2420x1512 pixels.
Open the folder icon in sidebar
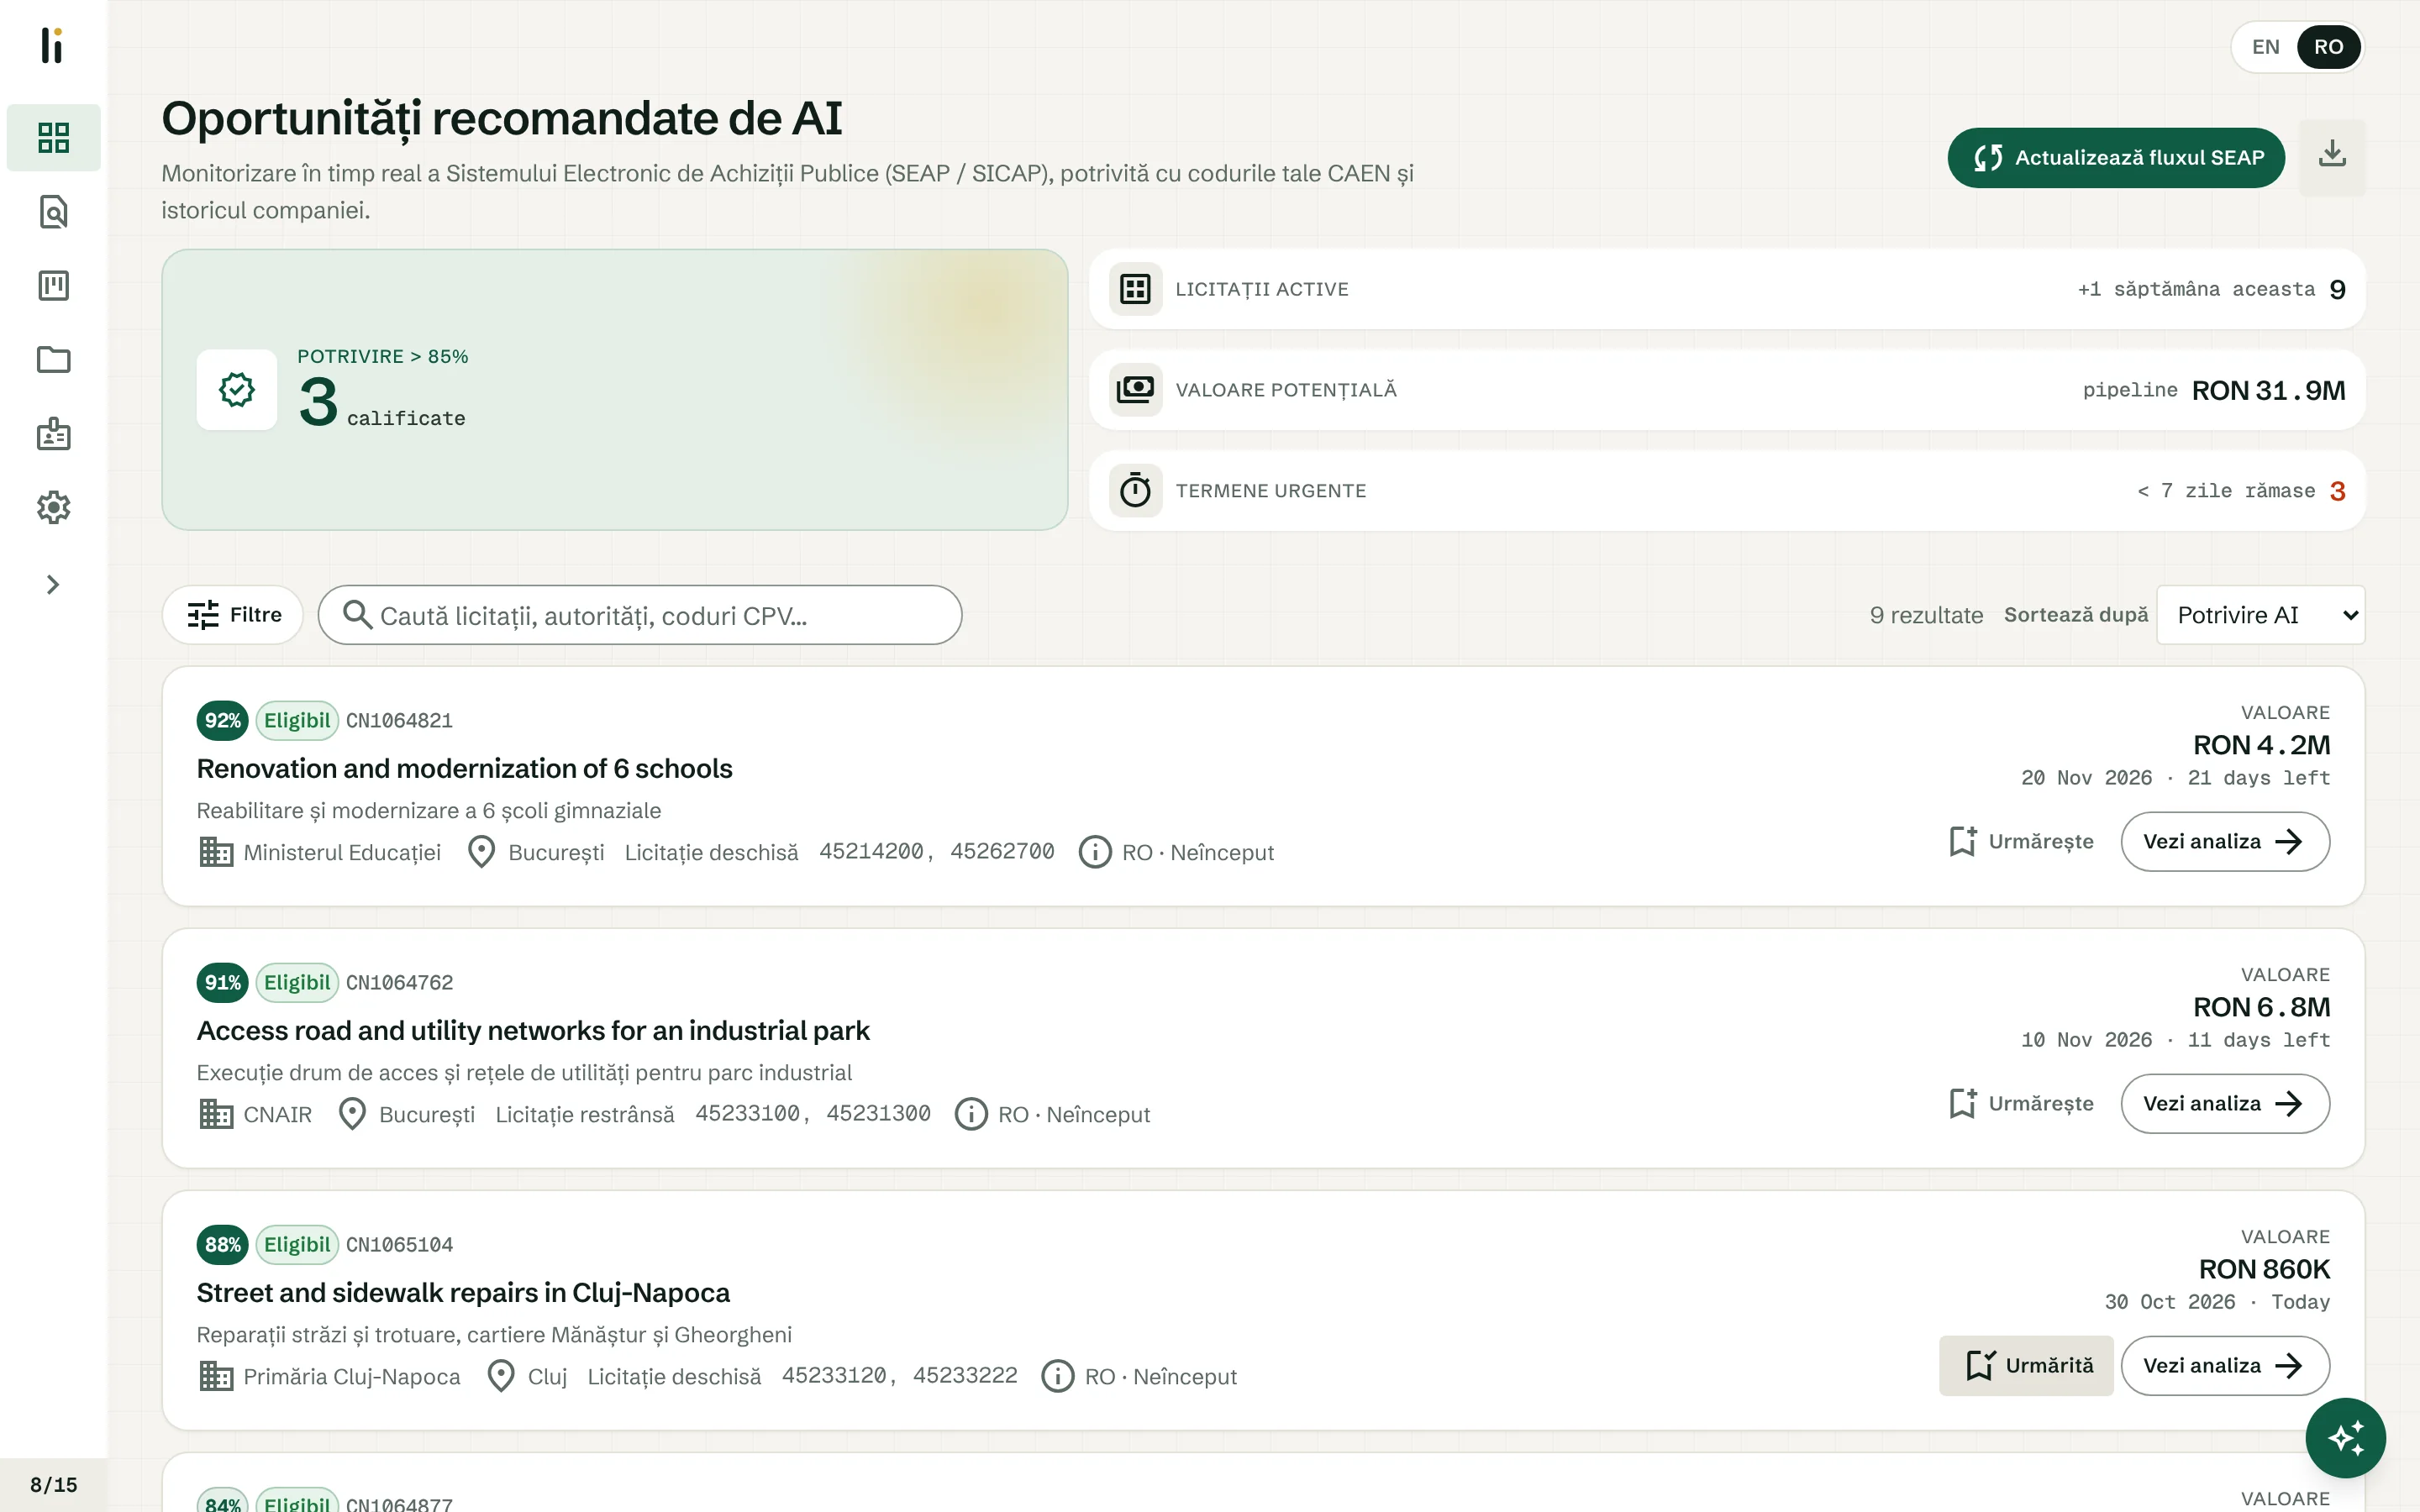pyautogui.click(x=53, y=360)
